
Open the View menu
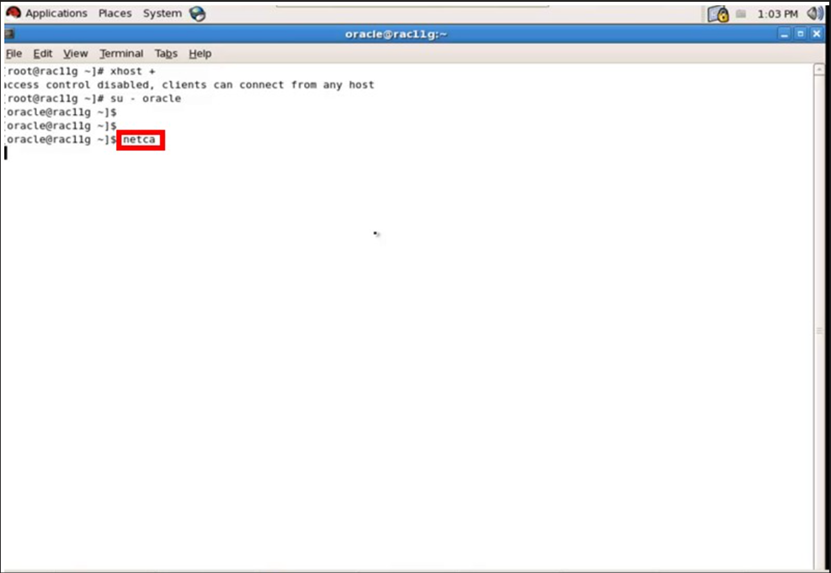75,54
